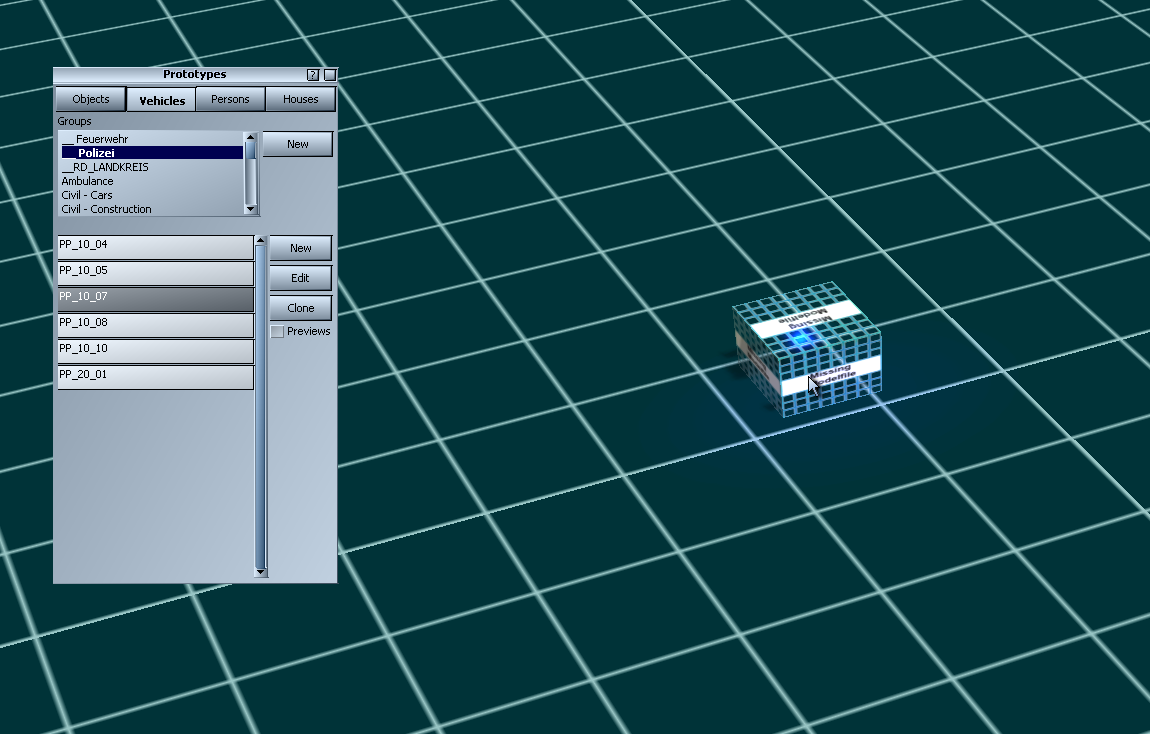The height and width of the screenshot is (734, 1150).
Task: Open the Persons tab
Action: click(230, 100)
